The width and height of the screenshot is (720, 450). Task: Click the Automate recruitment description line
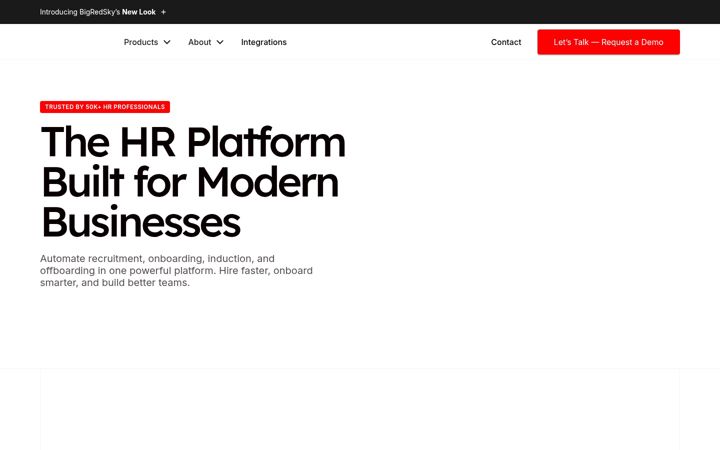(x=157, y=259)
